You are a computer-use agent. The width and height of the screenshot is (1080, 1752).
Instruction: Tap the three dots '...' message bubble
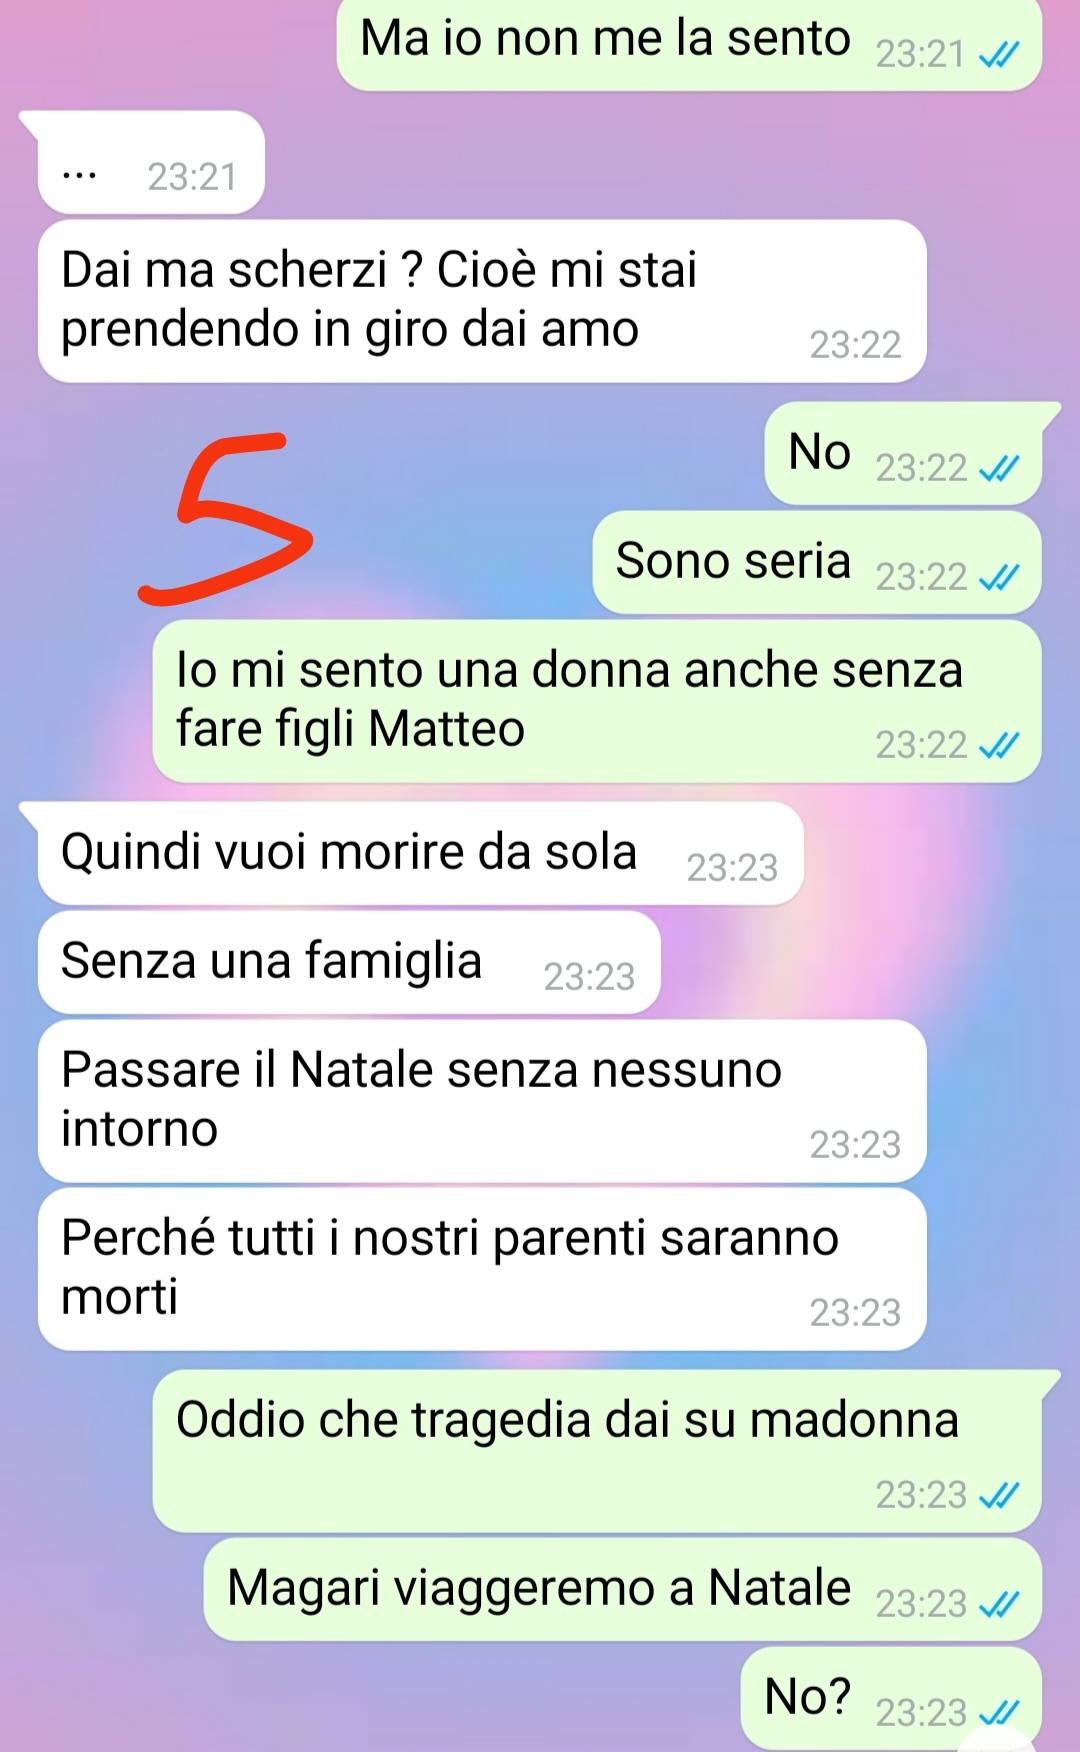[x=151, y=162]
